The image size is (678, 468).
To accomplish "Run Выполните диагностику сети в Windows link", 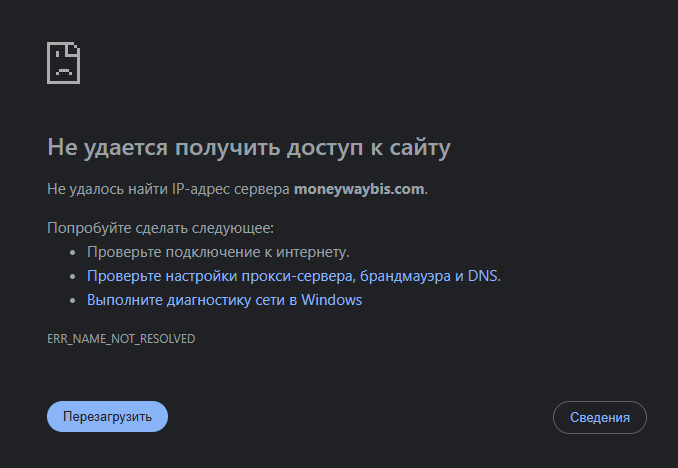I will pos(224,300).
